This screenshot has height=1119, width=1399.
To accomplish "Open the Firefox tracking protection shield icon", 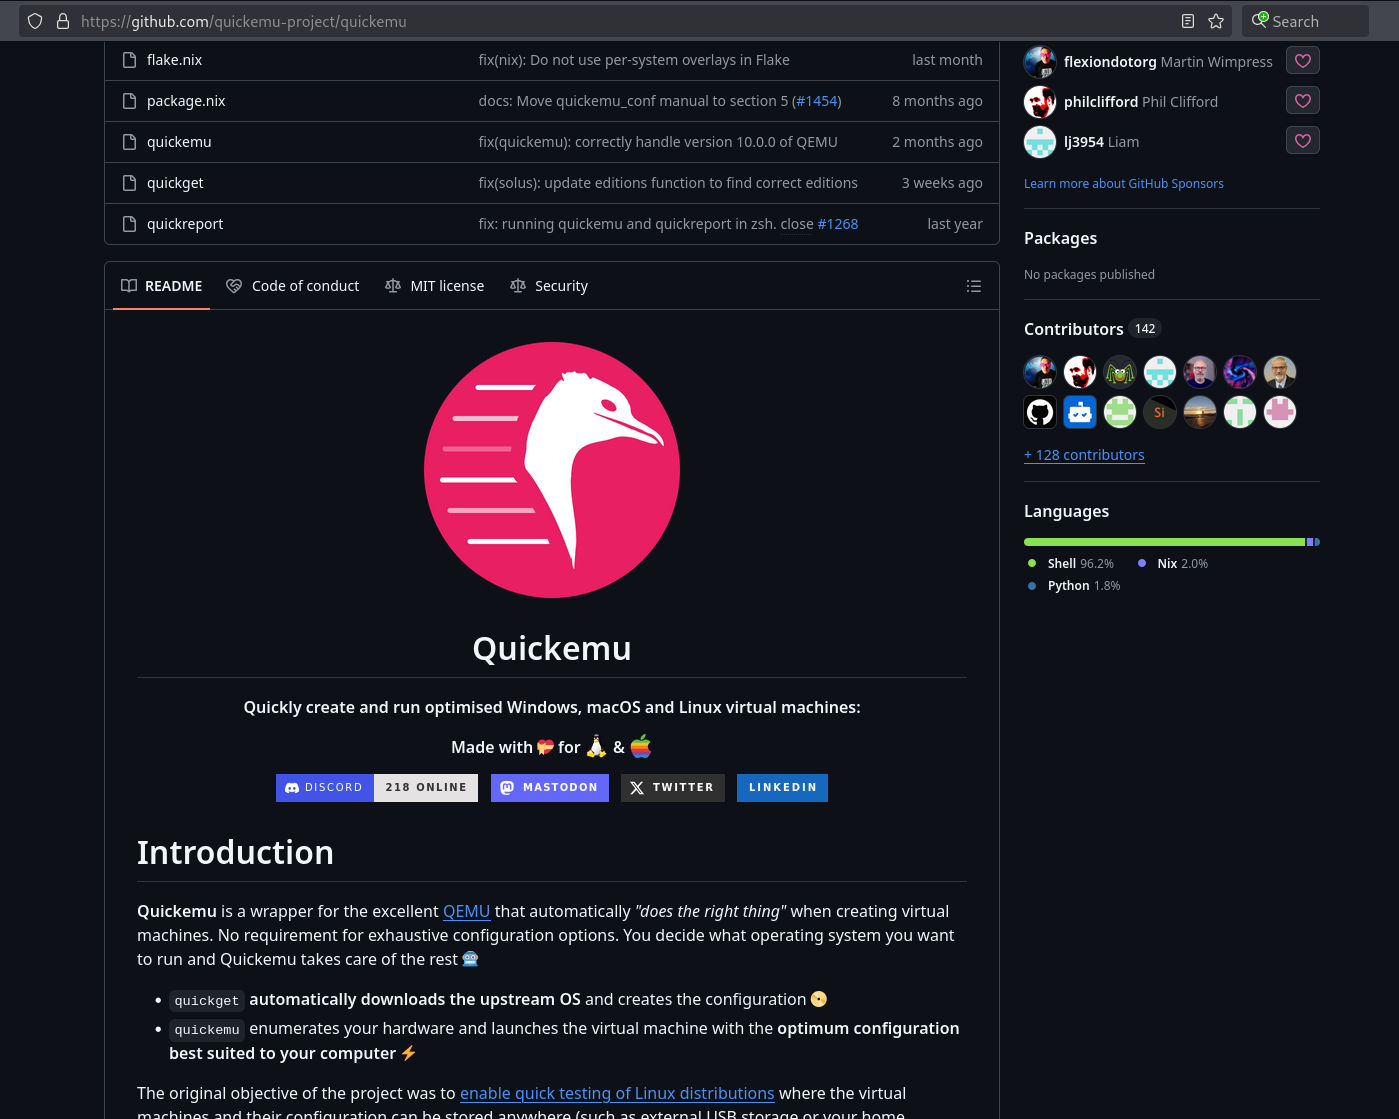I will 35,21.
